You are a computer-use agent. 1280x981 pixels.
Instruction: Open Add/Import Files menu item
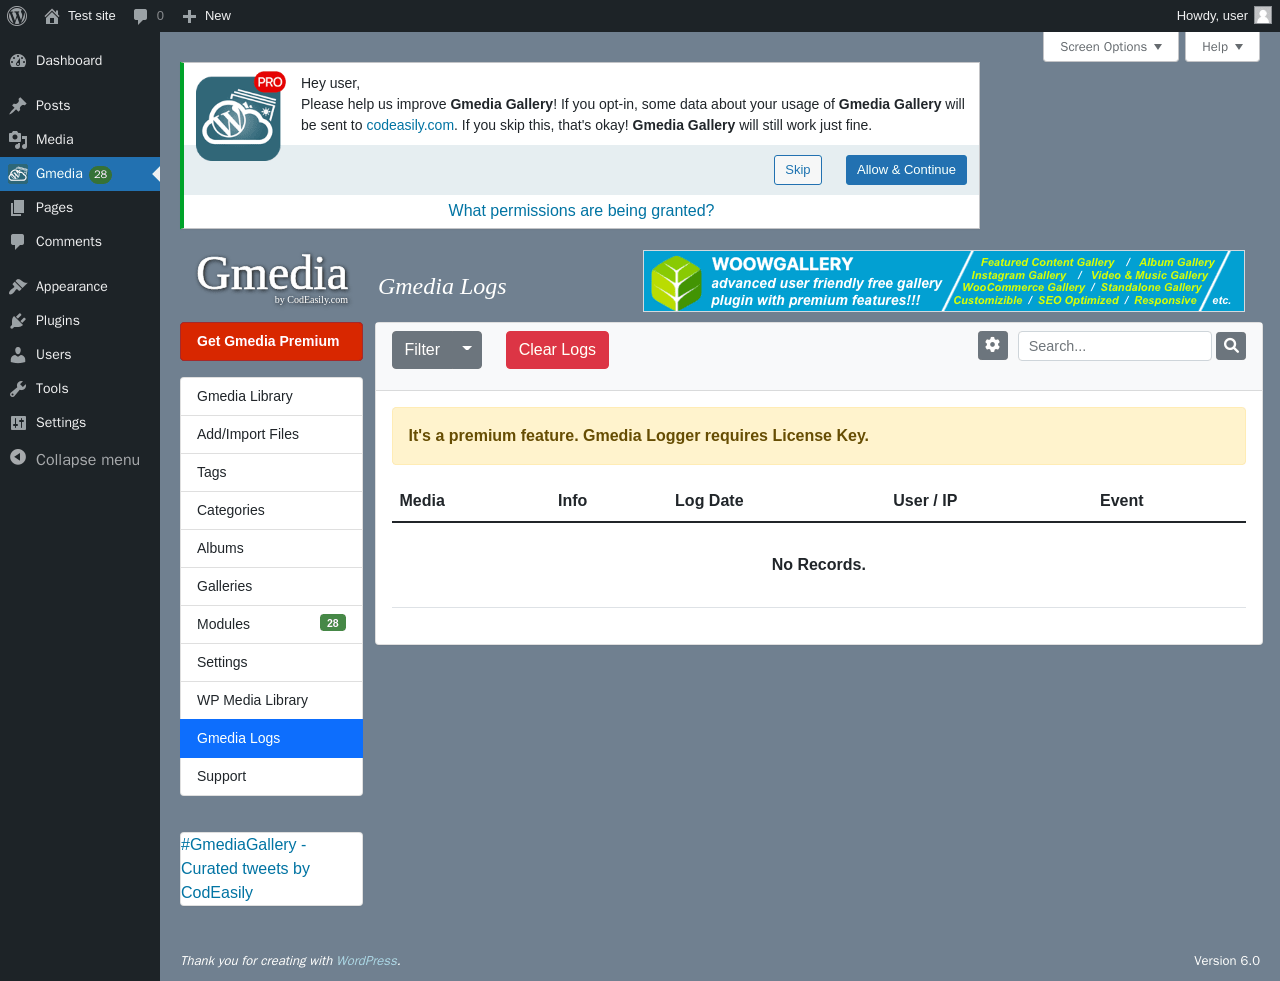point(271,434)
